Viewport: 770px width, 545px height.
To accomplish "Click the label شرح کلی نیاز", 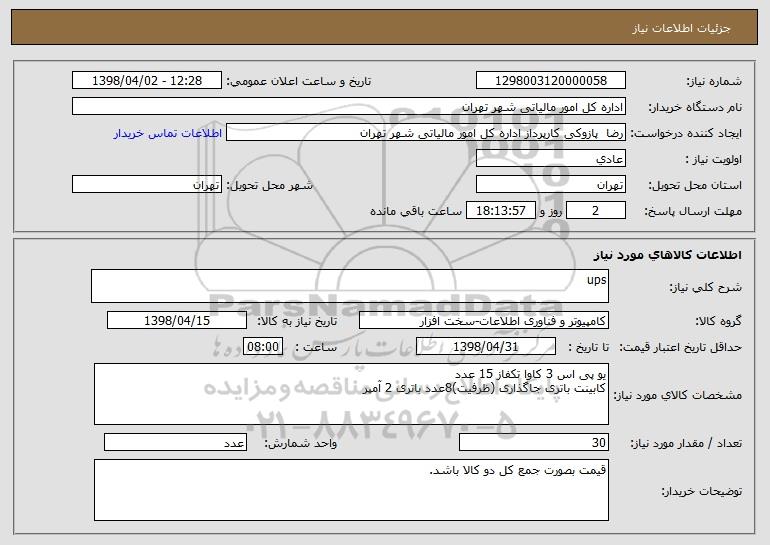I will click(x=706, y=287).
